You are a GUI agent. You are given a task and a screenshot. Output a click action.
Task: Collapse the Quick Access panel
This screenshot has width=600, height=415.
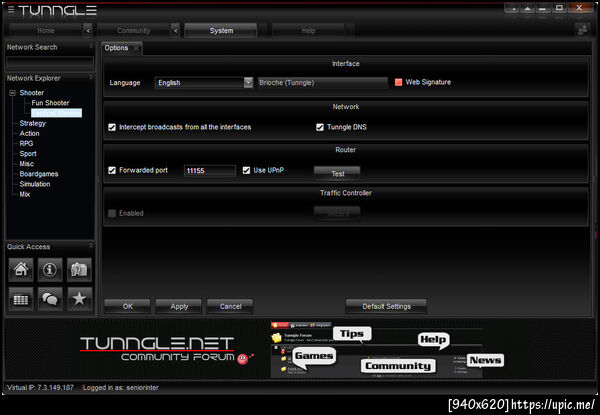(x=91, y=246)
